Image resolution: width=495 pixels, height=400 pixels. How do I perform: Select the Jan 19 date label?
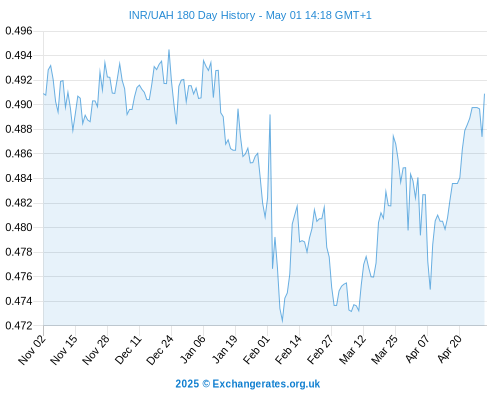225,349
